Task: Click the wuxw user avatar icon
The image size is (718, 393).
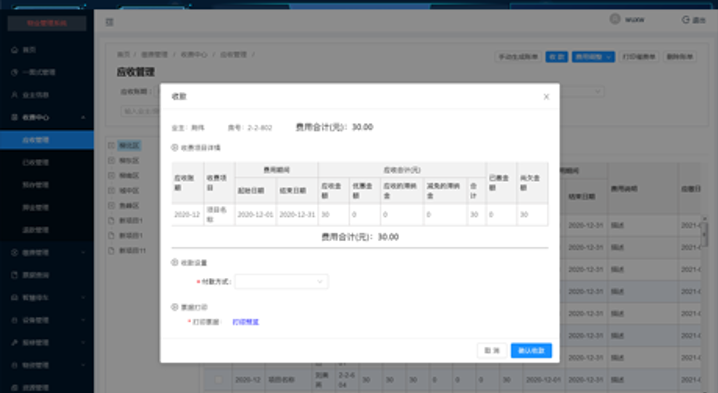Action: pos(615,19)
